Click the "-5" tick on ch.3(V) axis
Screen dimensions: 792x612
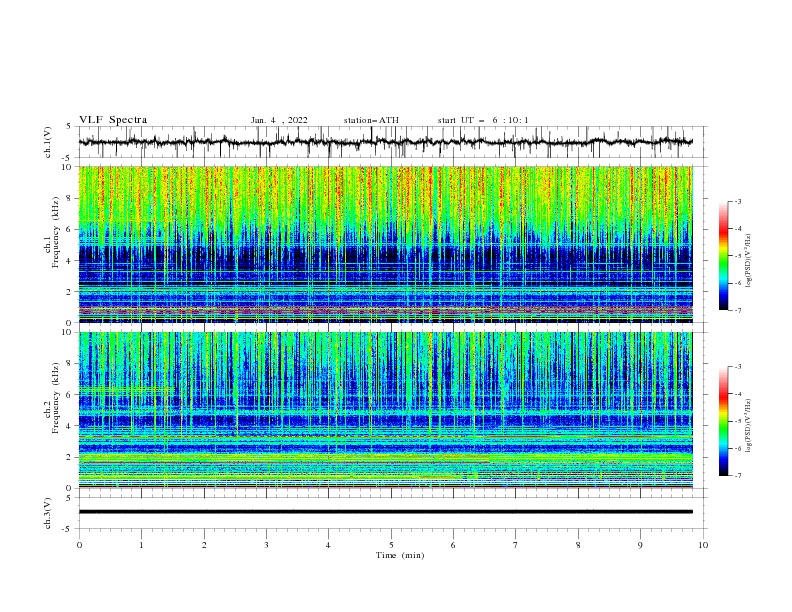click(68, 529)
